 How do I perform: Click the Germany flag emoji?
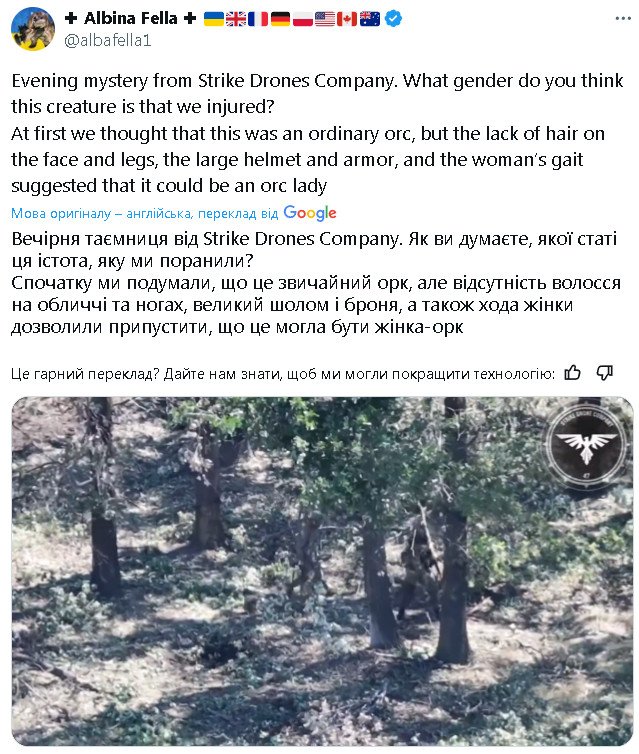[x=280, y=18]
